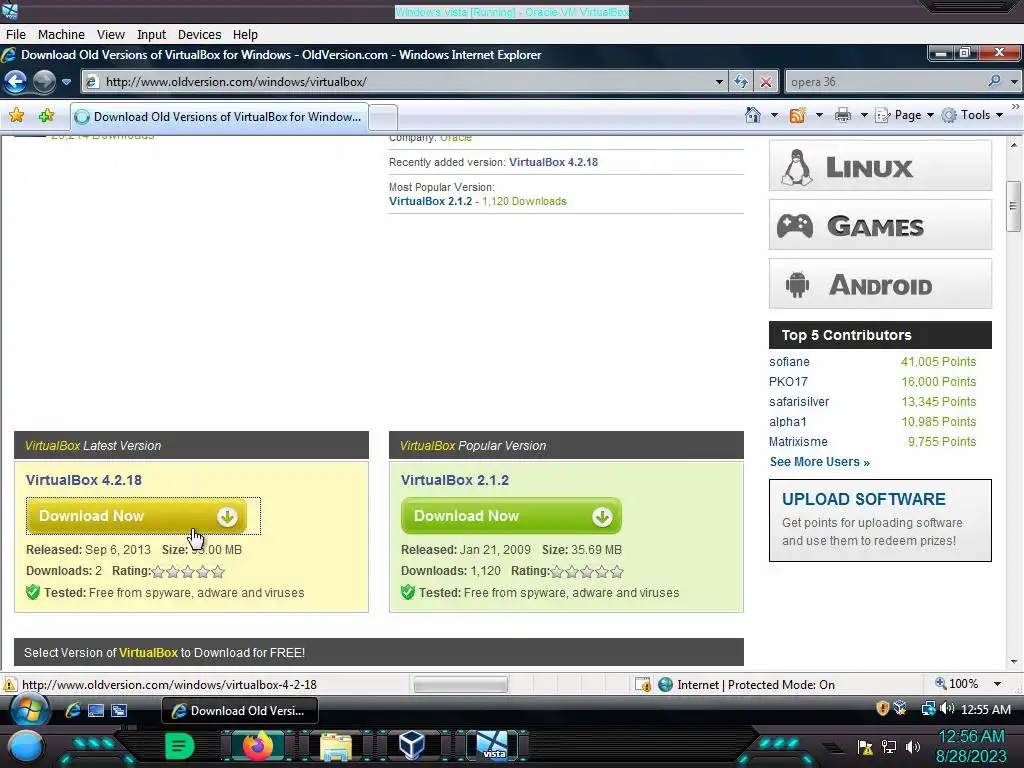1024x768 pixels.
Task: Open the Tools menu
Action: [x=972, y=116]
